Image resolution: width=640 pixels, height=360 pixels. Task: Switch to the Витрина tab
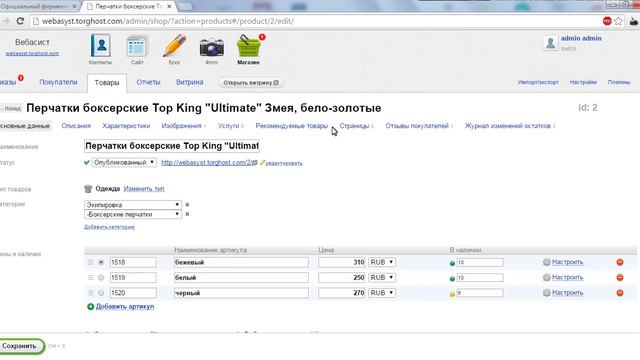(x=190, y=82)
